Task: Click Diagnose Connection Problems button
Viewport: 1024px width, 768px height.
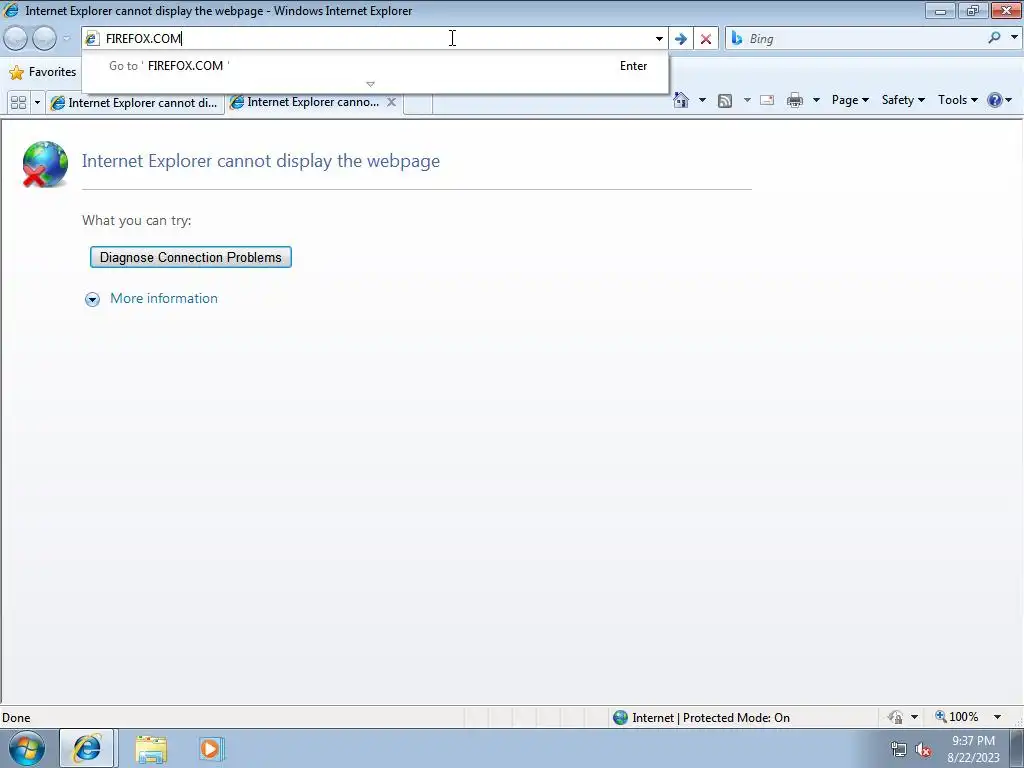Action: (x=191, y=257)
